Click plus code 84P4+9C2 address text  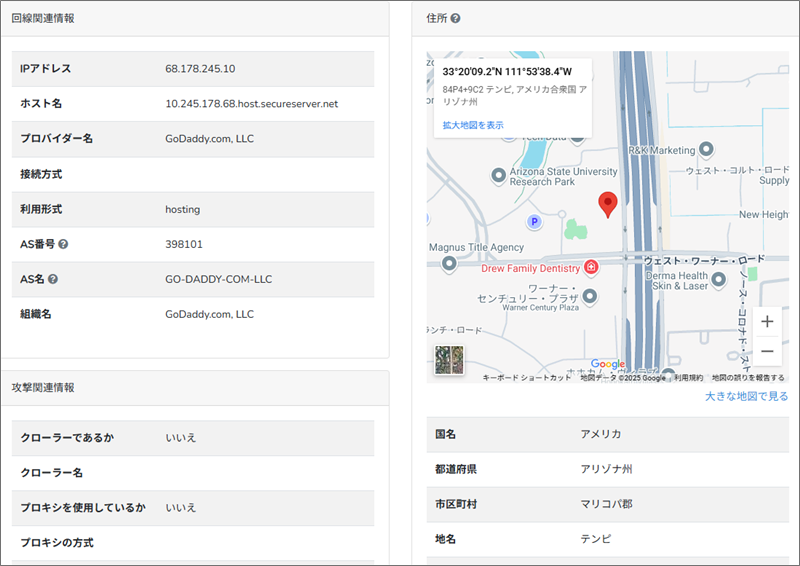point(514,95)
